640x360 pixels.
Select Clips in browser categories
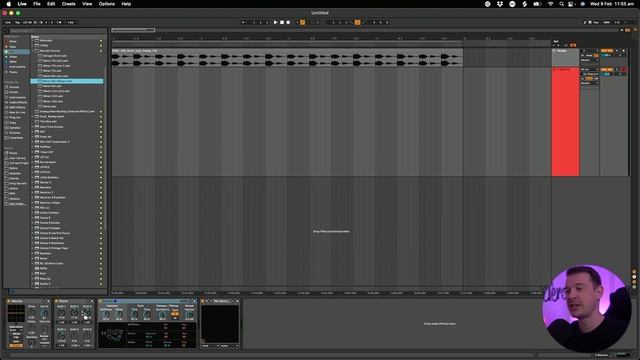coord(13,122)
